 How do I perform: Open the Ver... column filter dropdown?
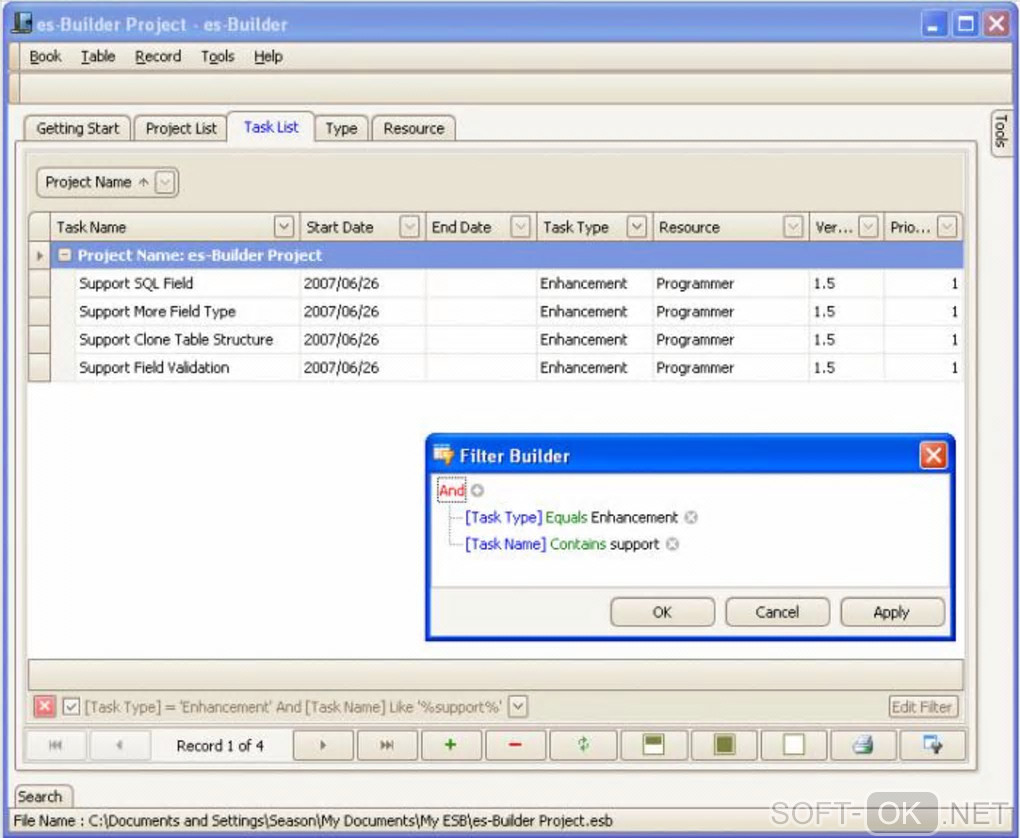tap(868, 227)
